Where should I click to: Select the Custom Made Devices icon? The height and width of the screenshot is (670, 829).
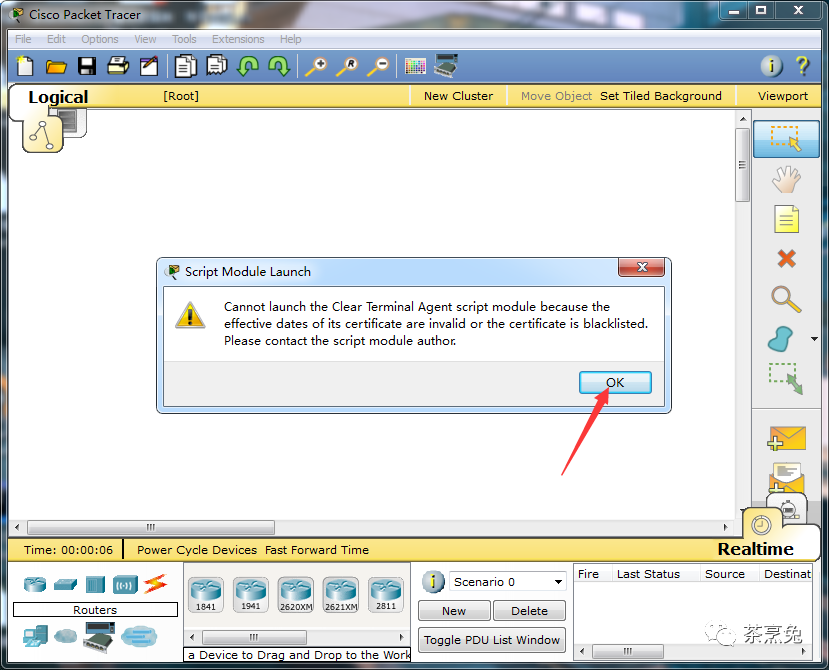click(x=99, y=636)
